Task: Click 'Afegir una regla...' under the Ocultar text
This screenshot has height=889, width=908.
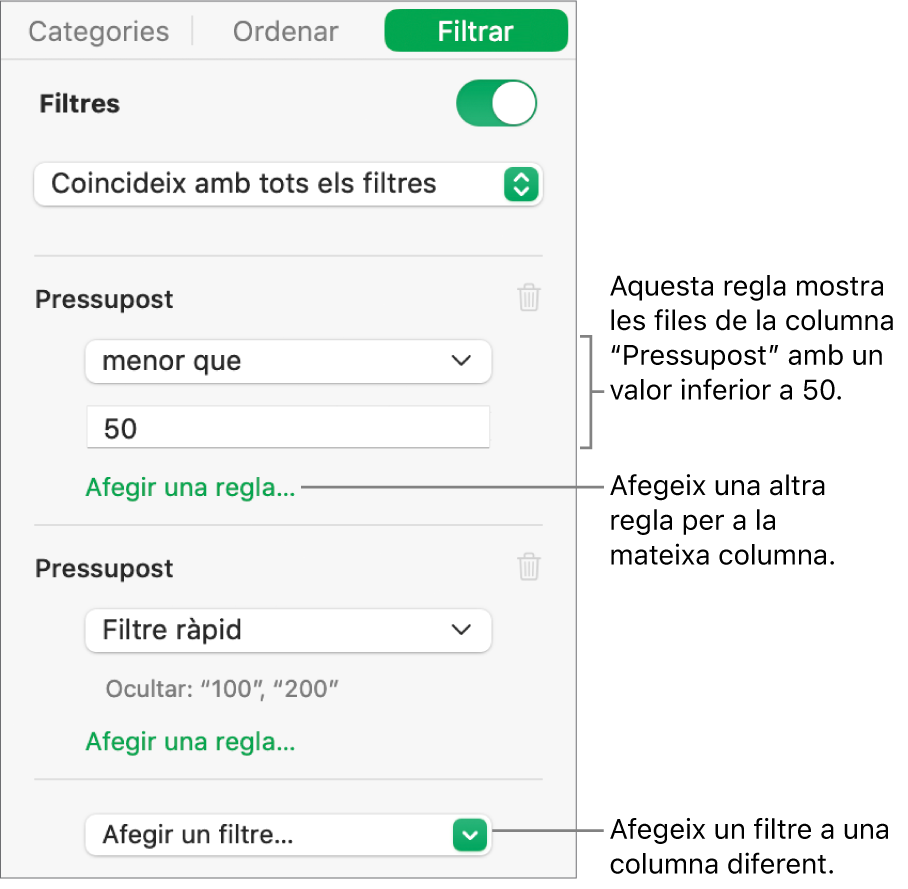Action: point(191,741)
